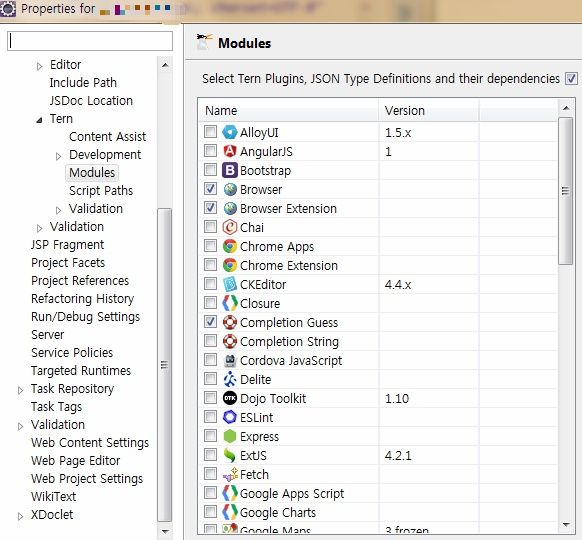Image resolution: width=582 pixels, height=540 pixels.
Task: Click the Fetch module icon
Action: click(x=230, y=474)
